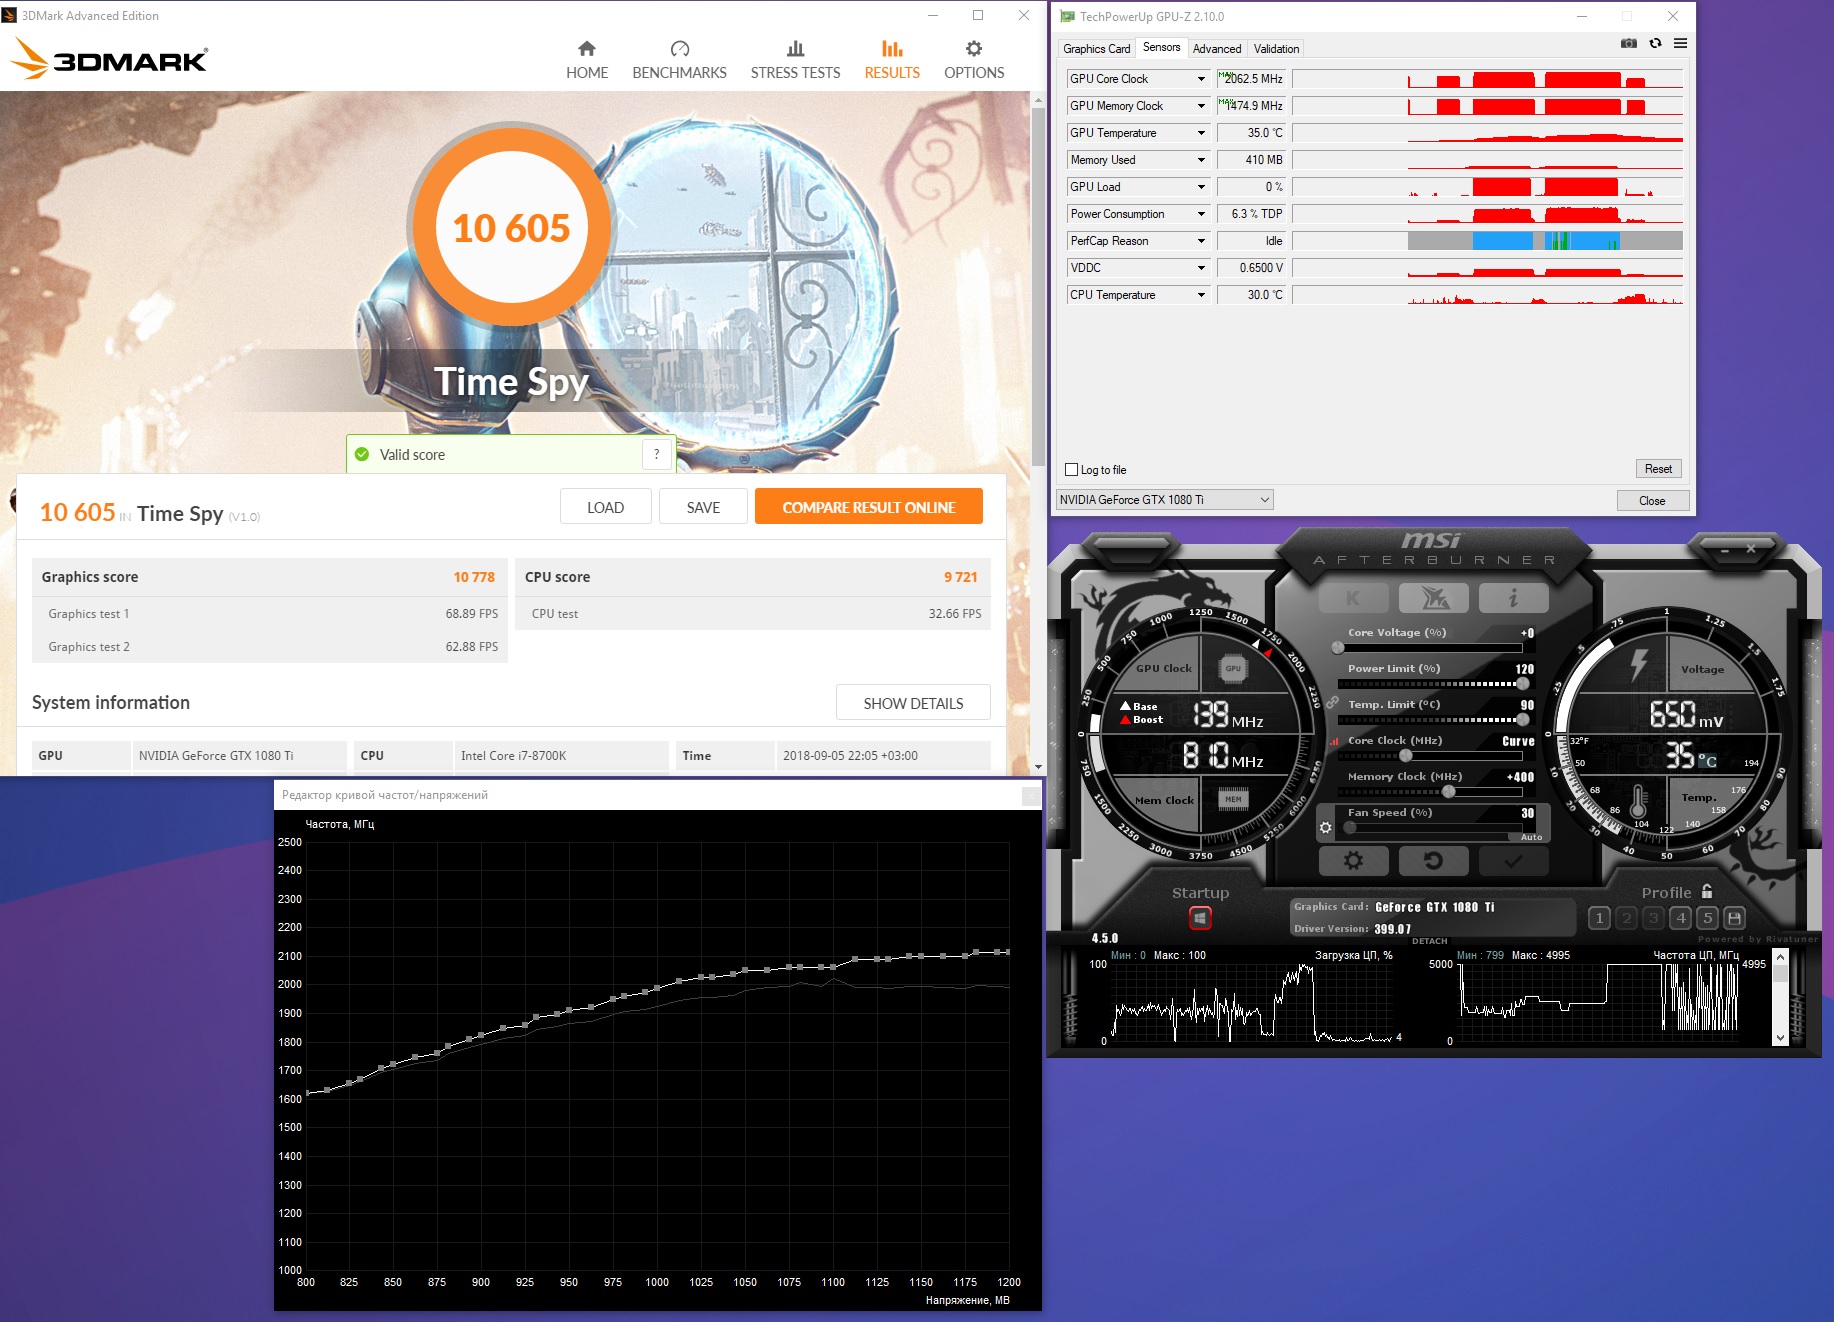Click SAVE to save the Time Spy result
The image size is (1834, 1322).
coord(703,507)
